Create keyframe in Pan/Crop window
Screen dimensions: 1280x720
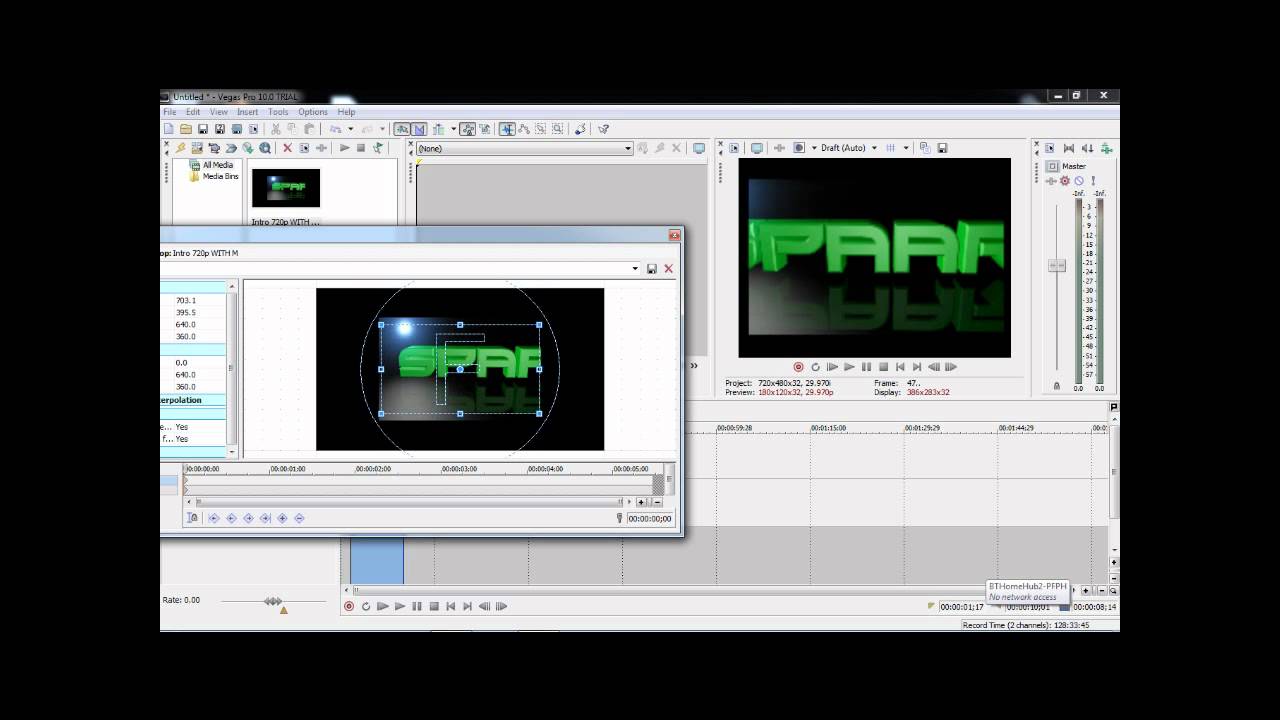point(282,518)
